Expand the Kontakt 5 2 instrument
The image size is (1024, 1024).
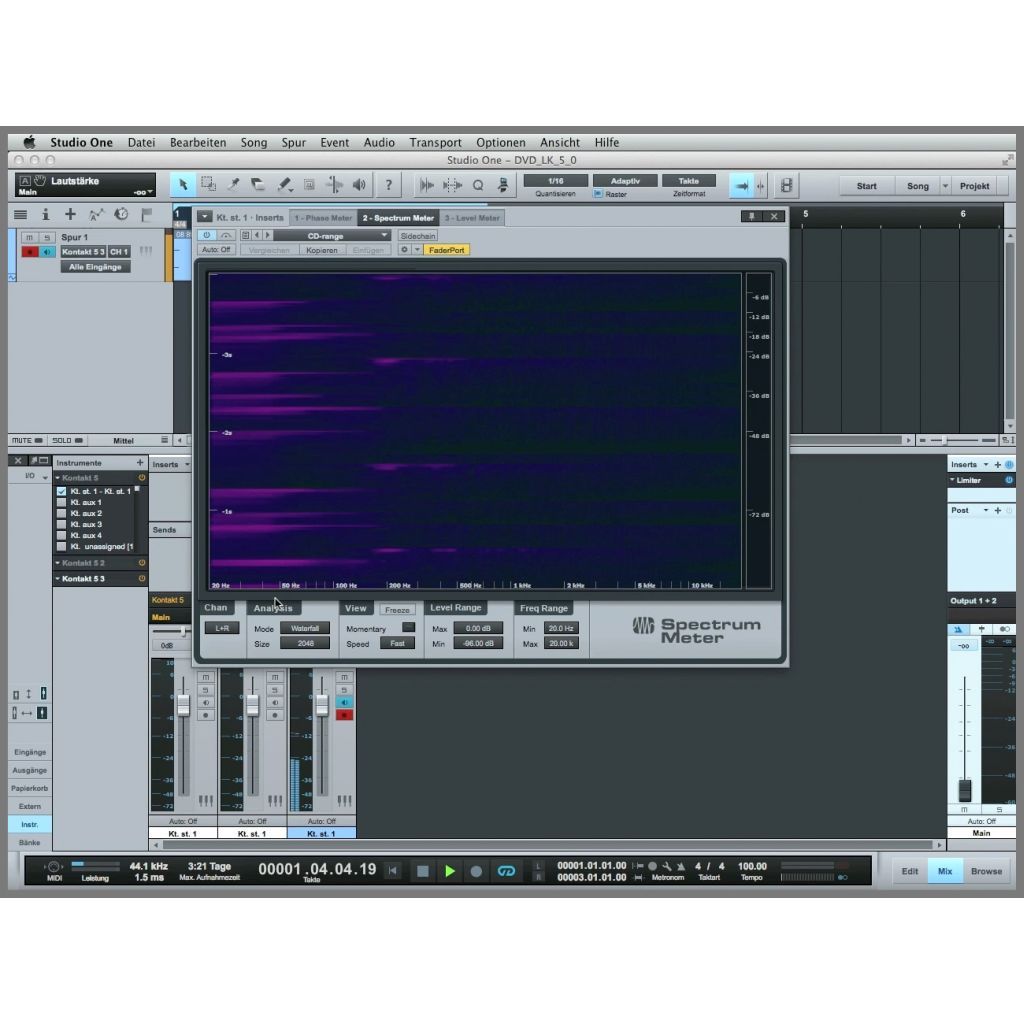pyautogui.click(x=57, y=563)
